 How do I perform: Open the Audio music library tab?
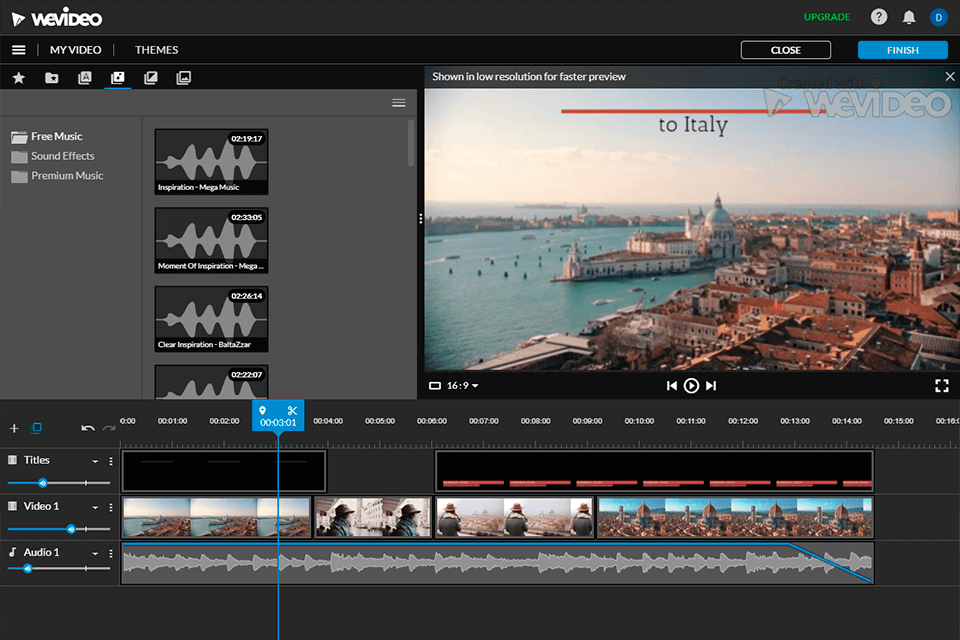pos(118,78)
